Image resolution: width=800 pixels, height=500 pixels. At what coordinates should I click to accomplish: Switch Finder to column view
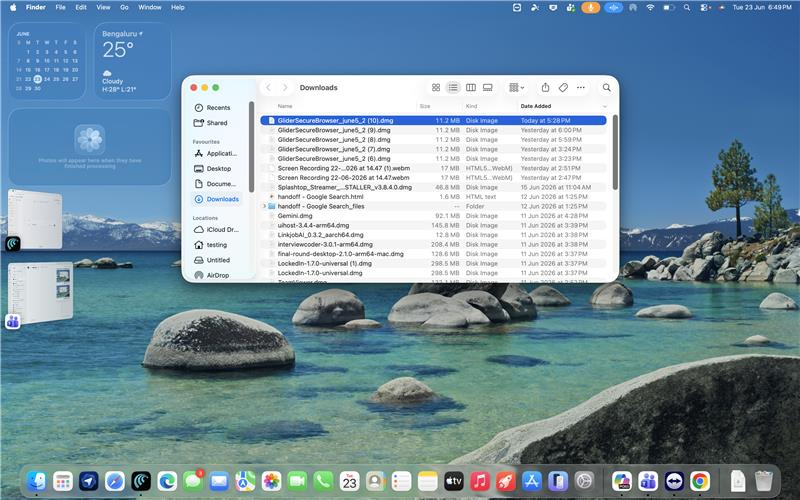pos(470,88)
